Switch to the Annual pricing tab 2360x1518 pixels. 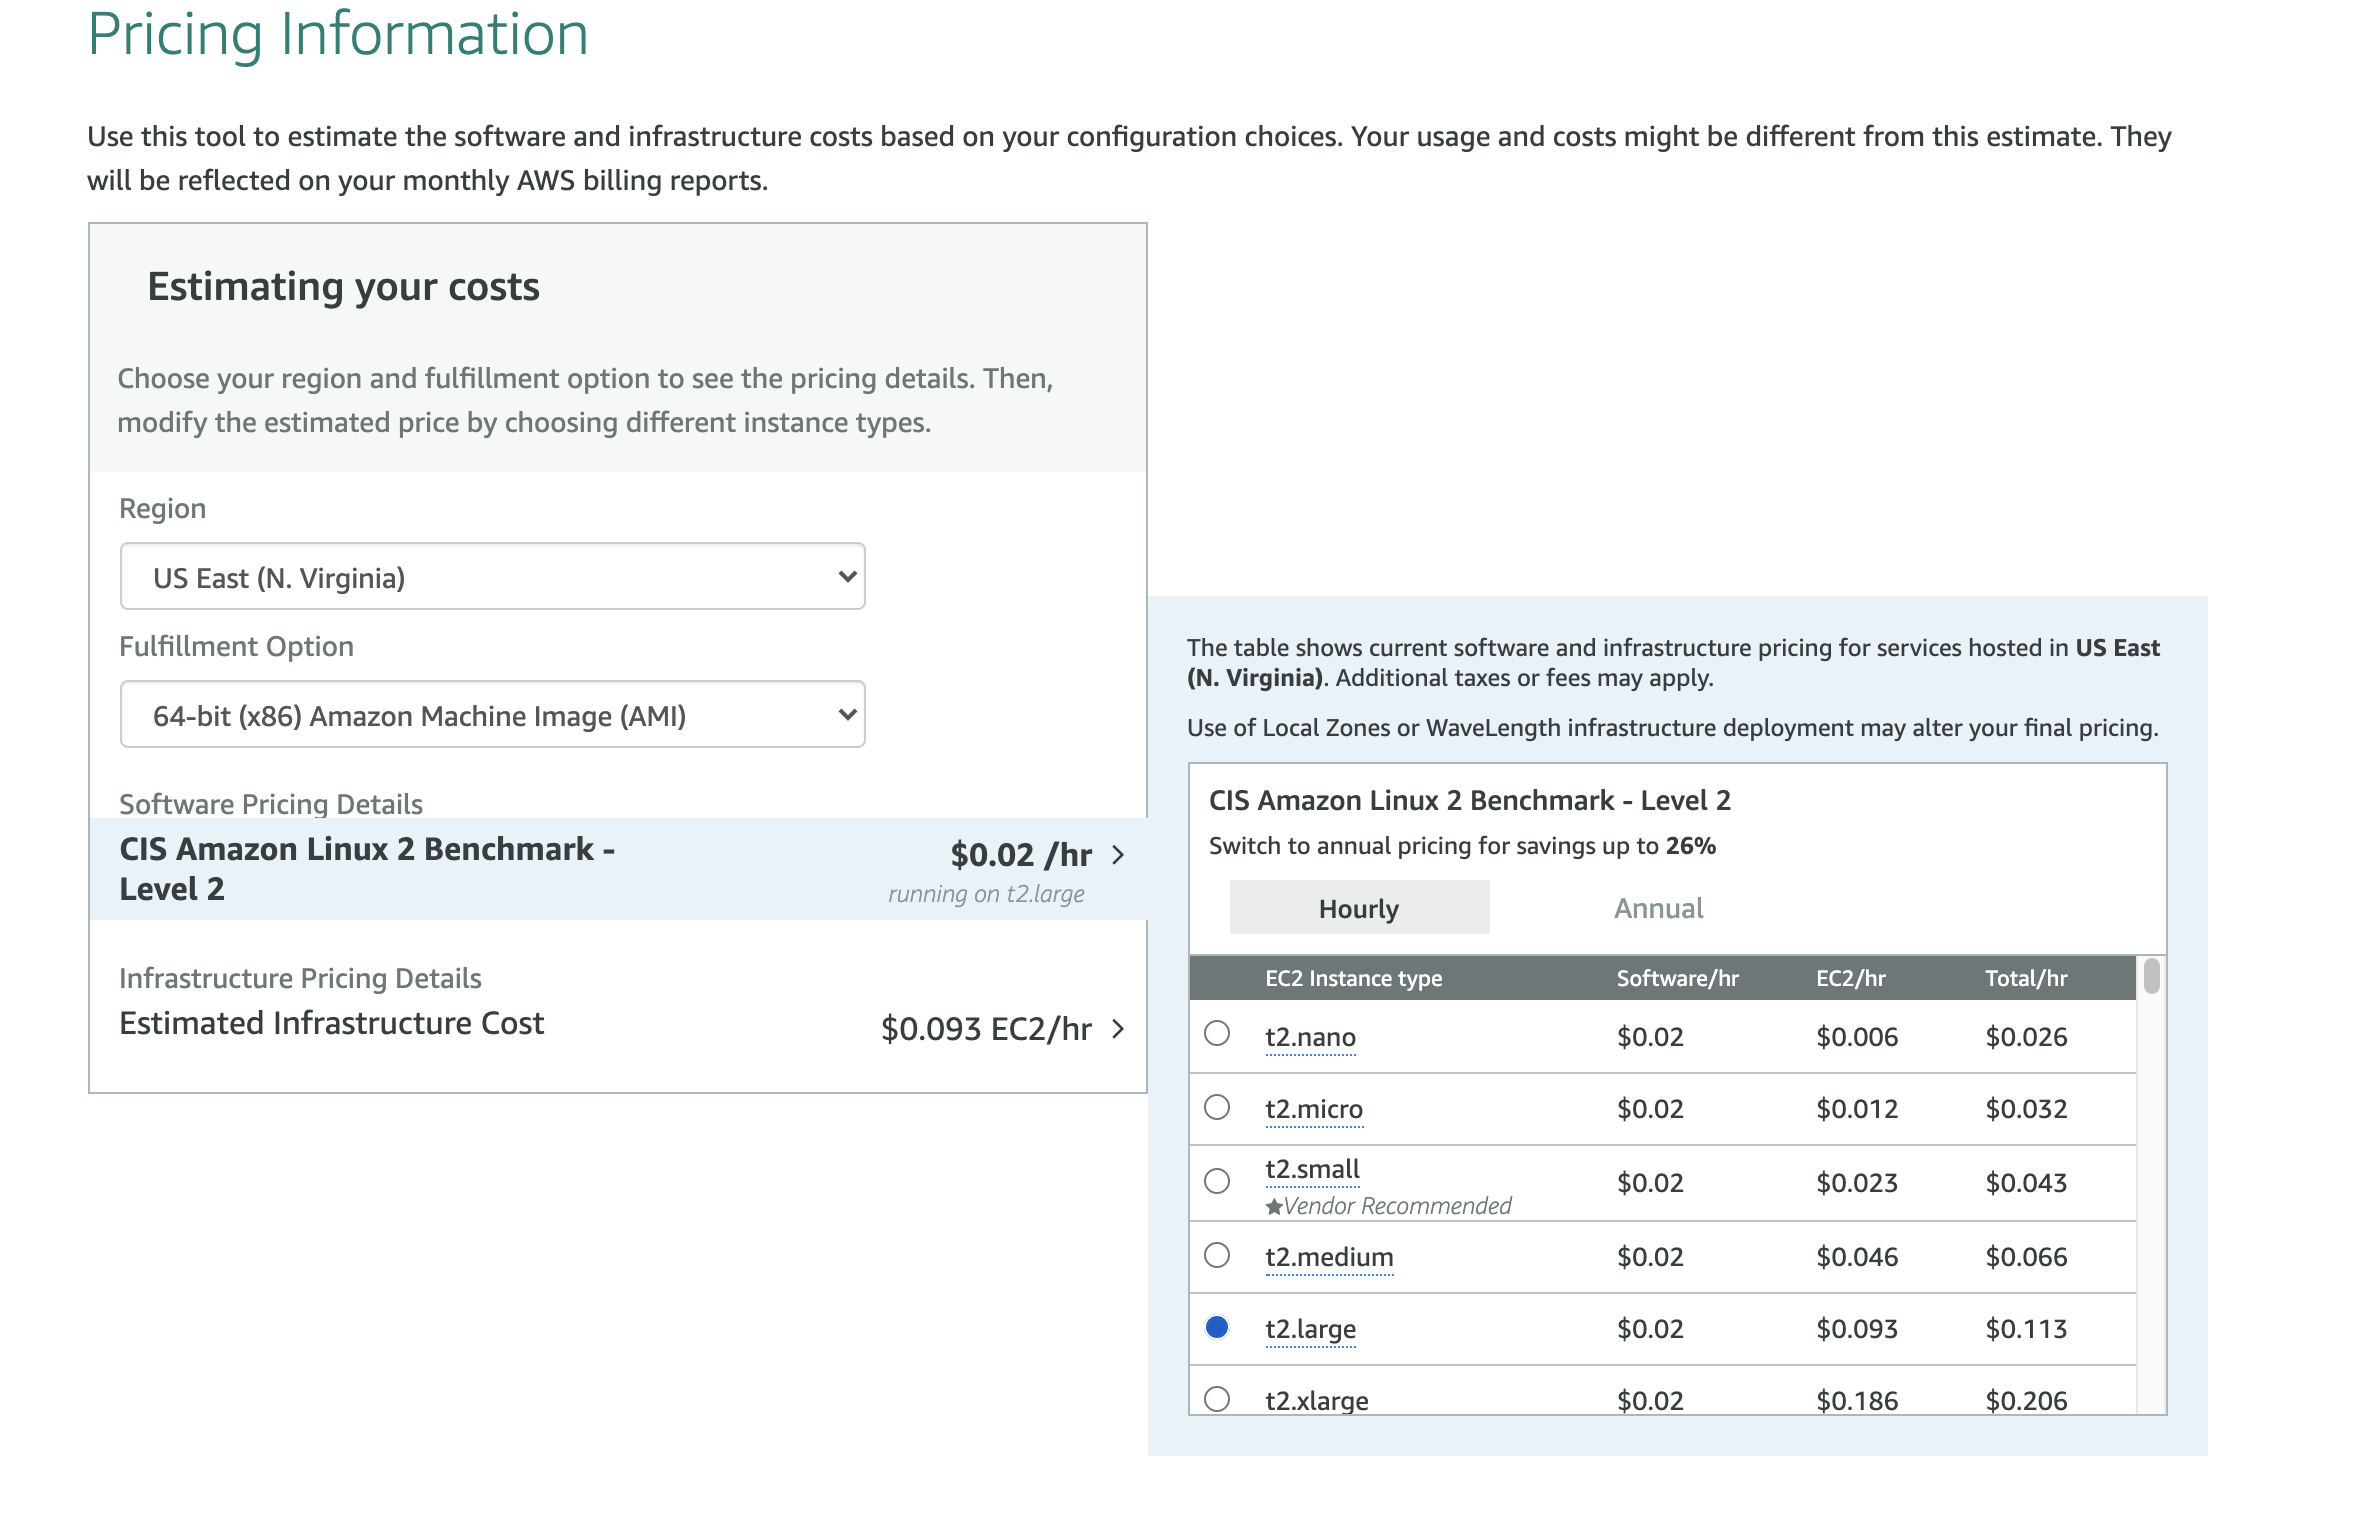pos(1658,908)
